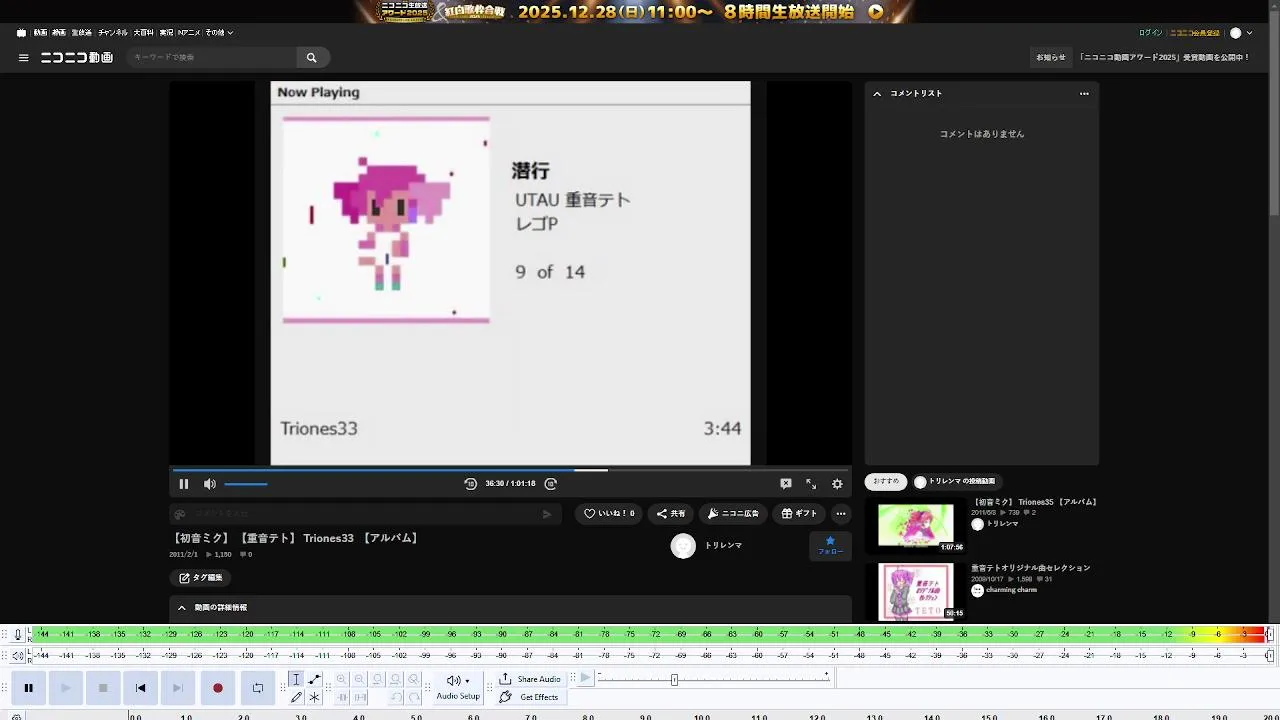Collapse the コメントリスト panel
This screenshot has width=1280, height=720.
click(x=877, y=94)
